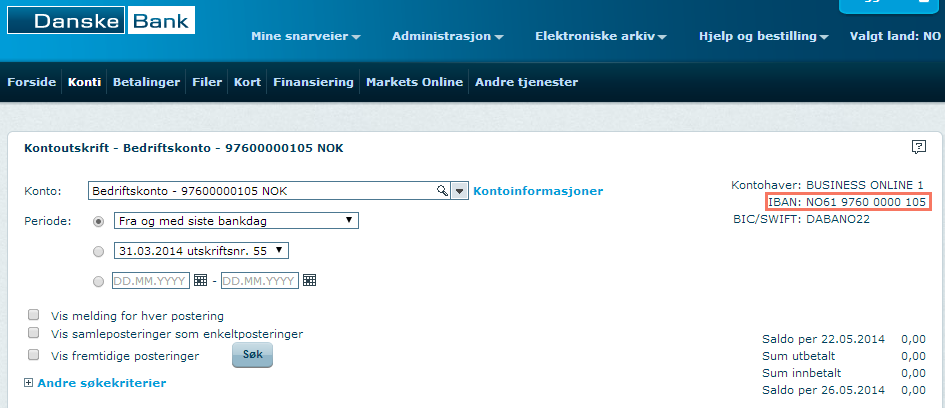Click the Sum innbetalt row
The width and height of the screenshot is (945, 408).
(x=844, y=373)
